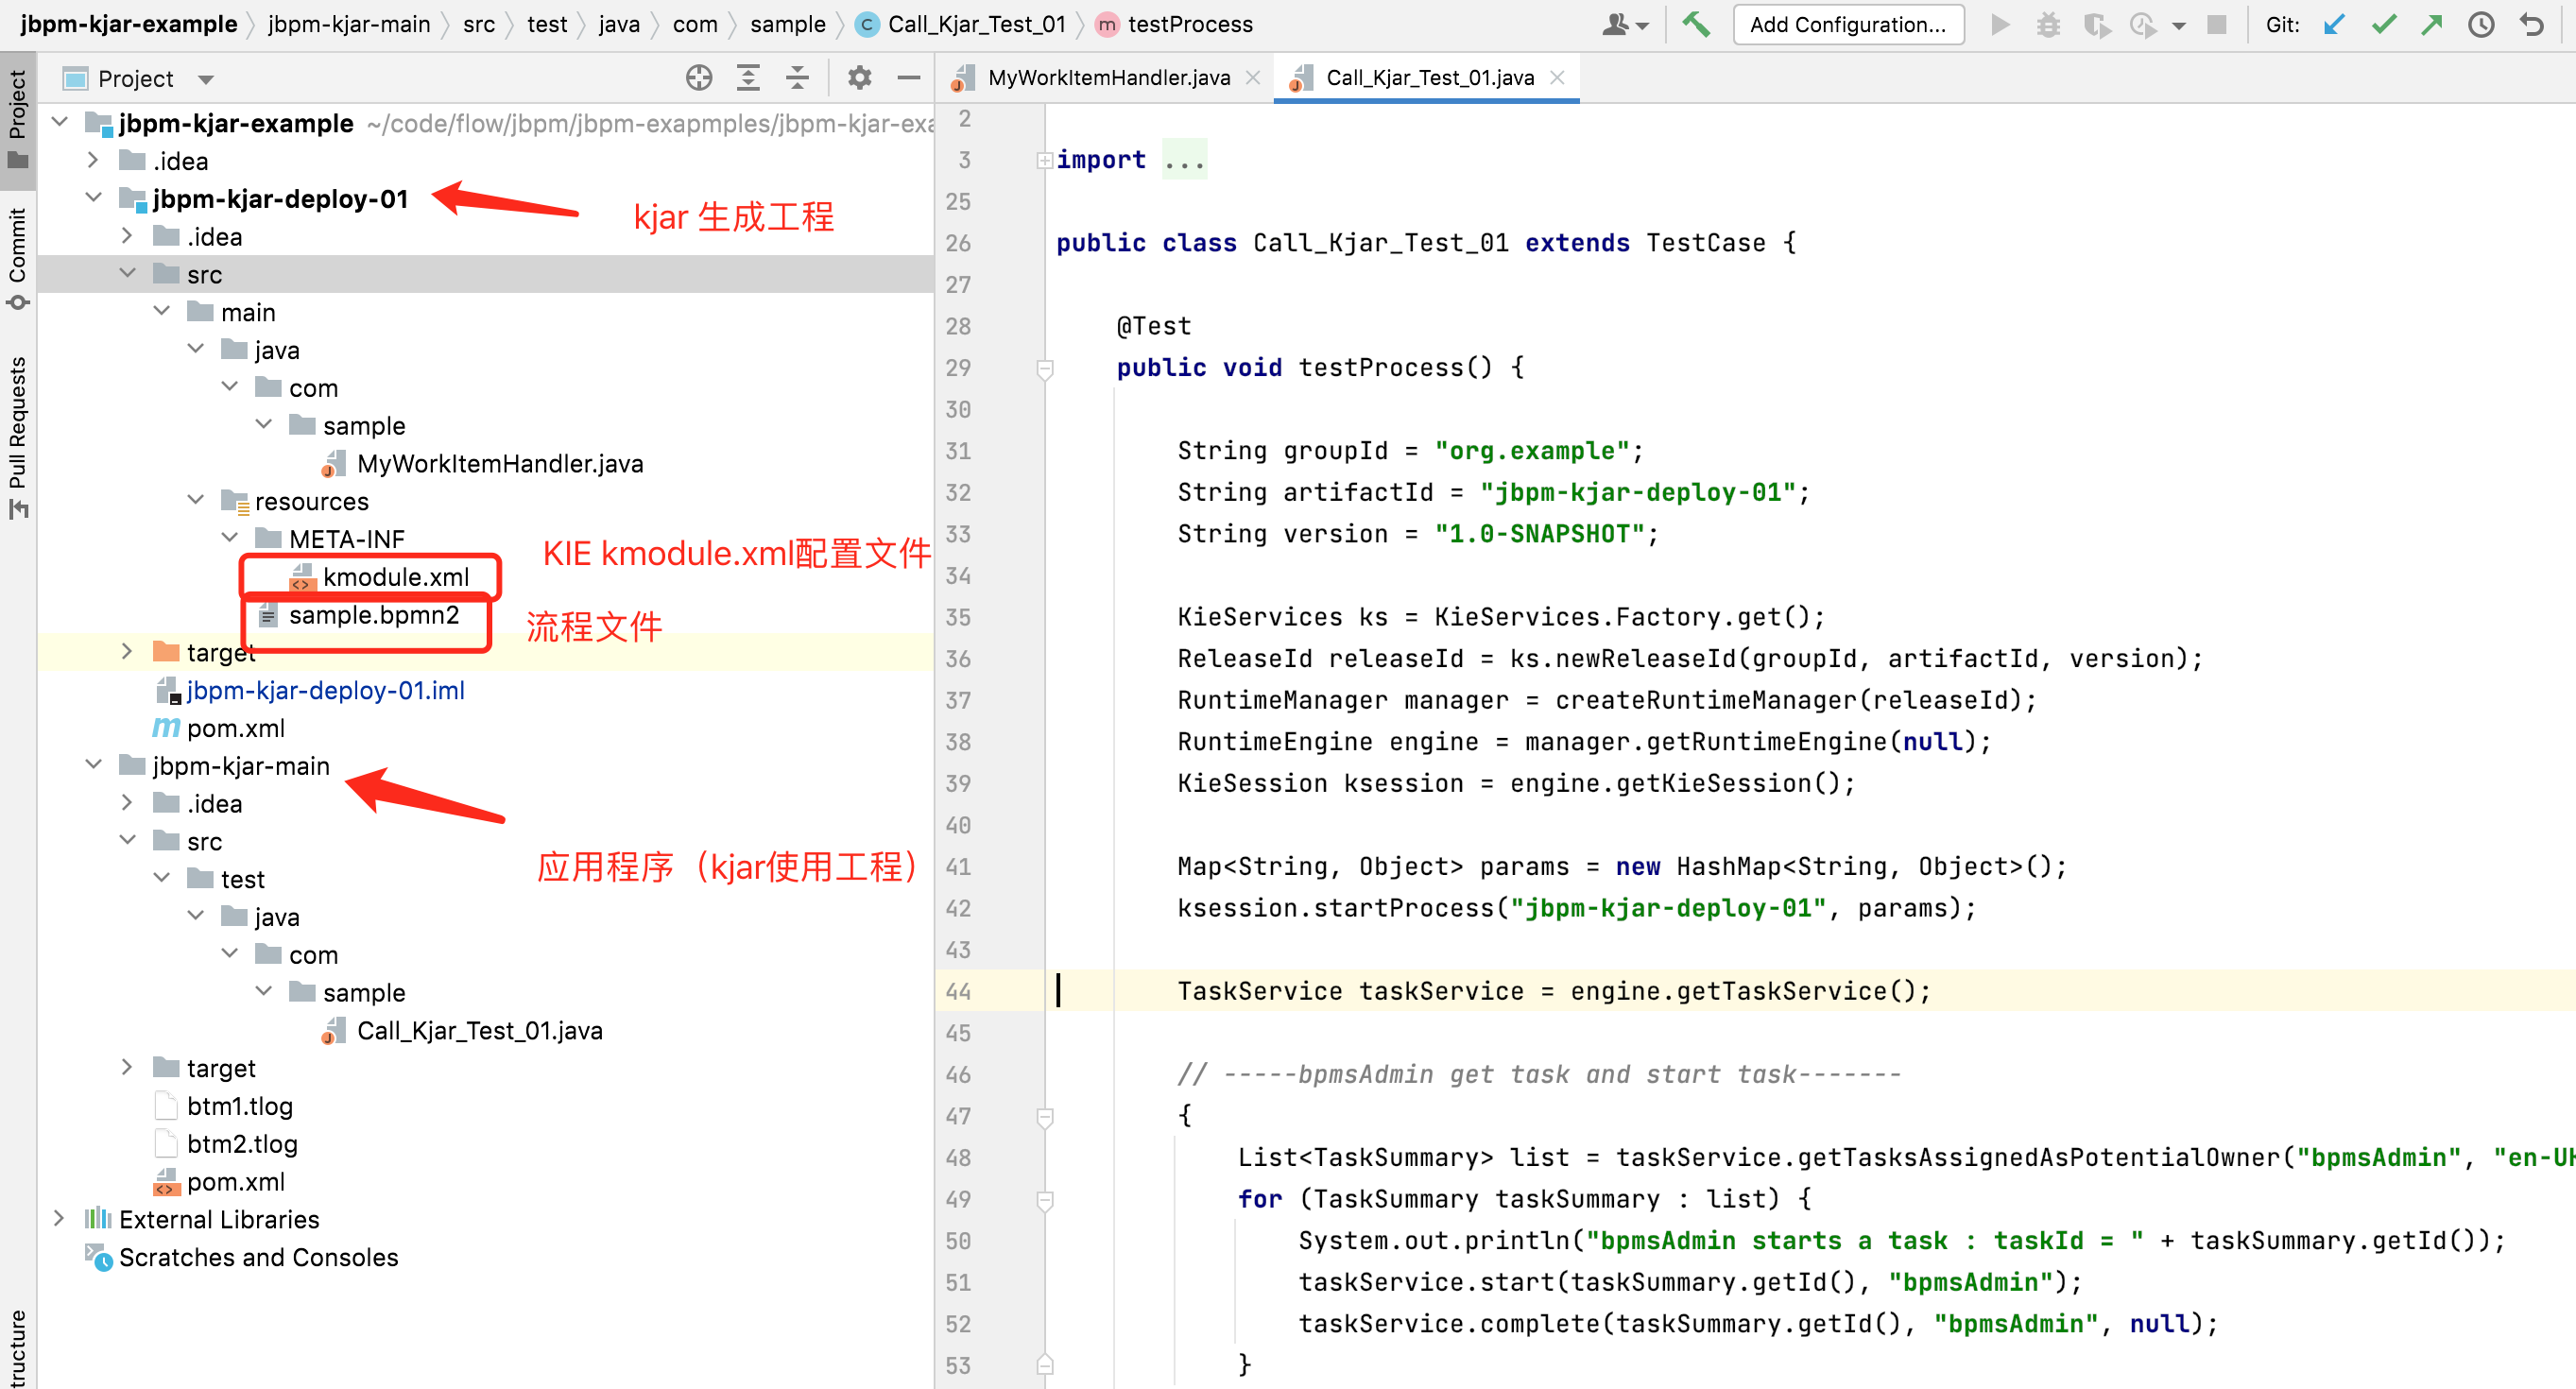
Task: Switch to MyWorkItemHandler.java tab
Action: click(x=1107, y=78)
